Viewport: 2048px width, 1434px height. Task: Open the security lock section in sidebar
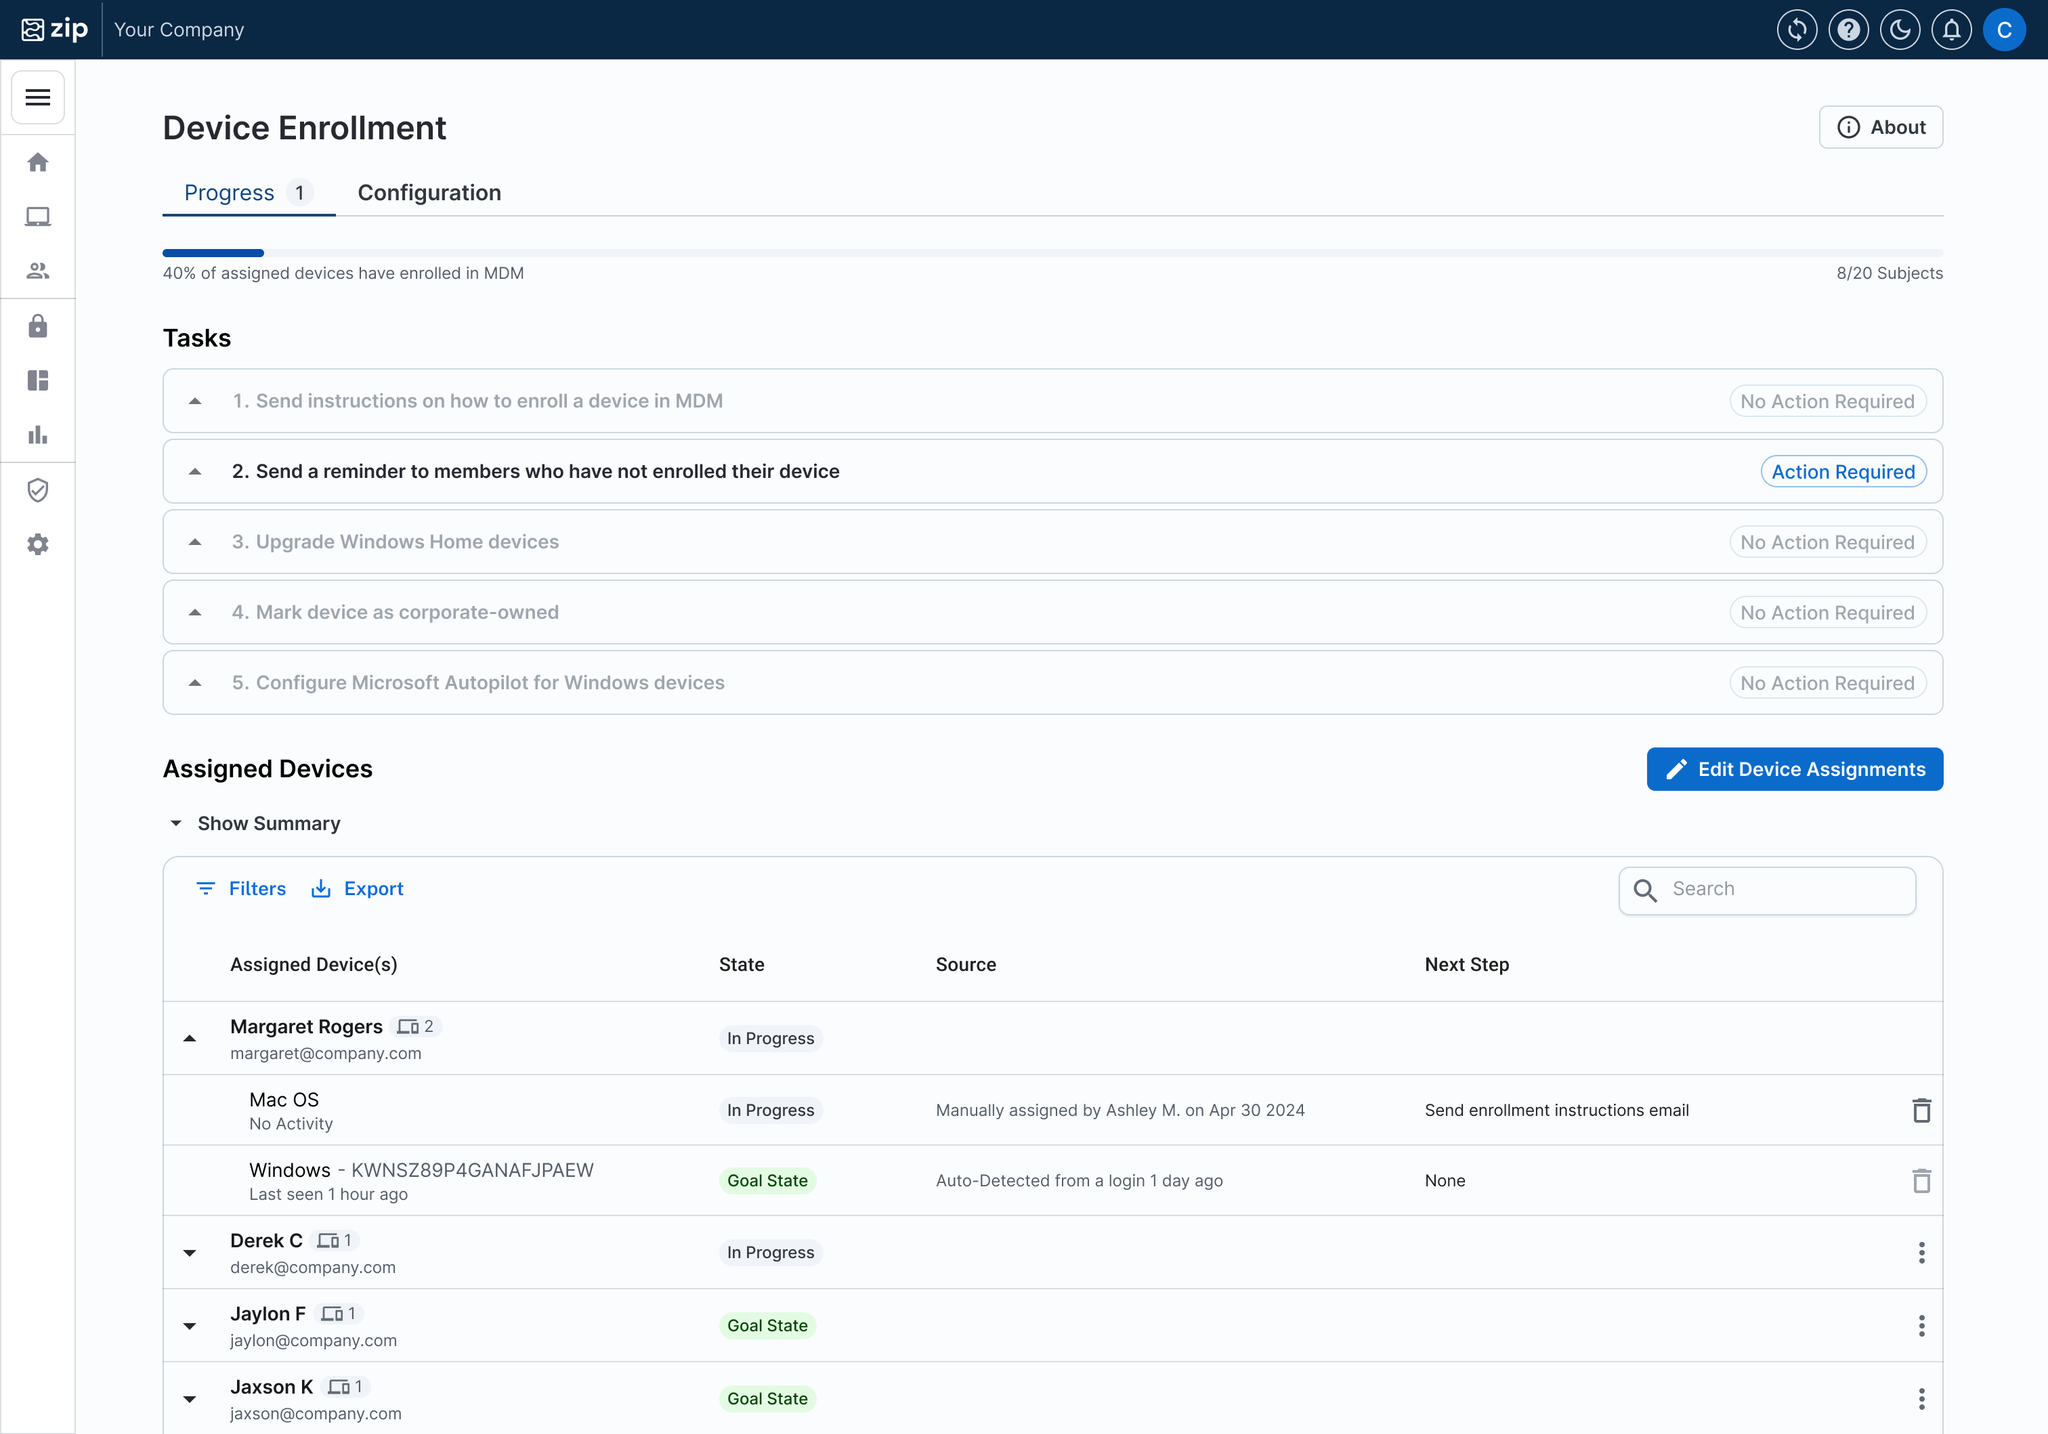tap(38, 326)
